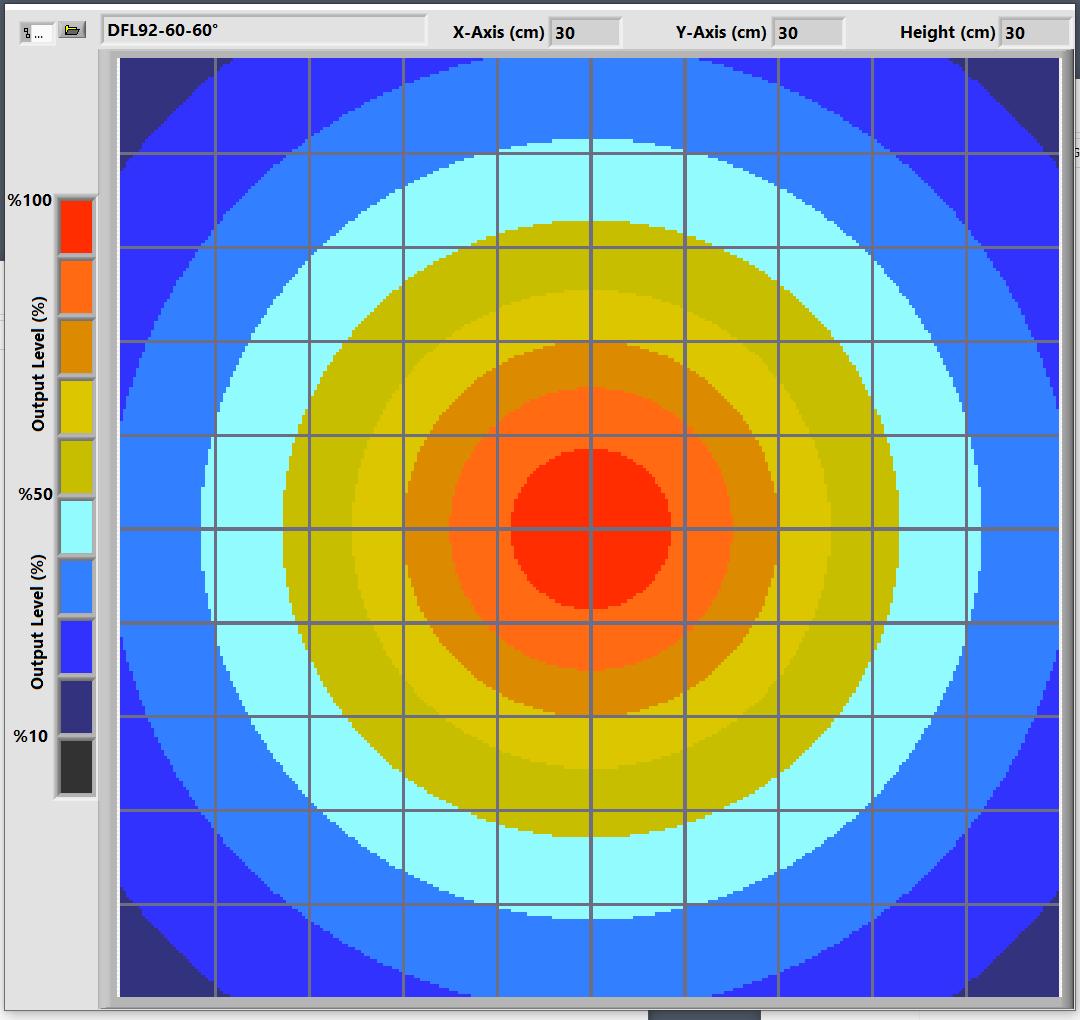Click the Y-Axis (cm) label
The image size is (1080, 1020).
721,32
